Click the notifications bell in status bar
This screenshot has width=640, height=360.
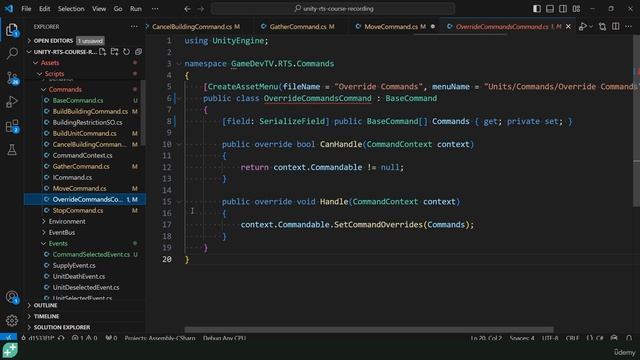pyautogui.click(x=629, y=338)
